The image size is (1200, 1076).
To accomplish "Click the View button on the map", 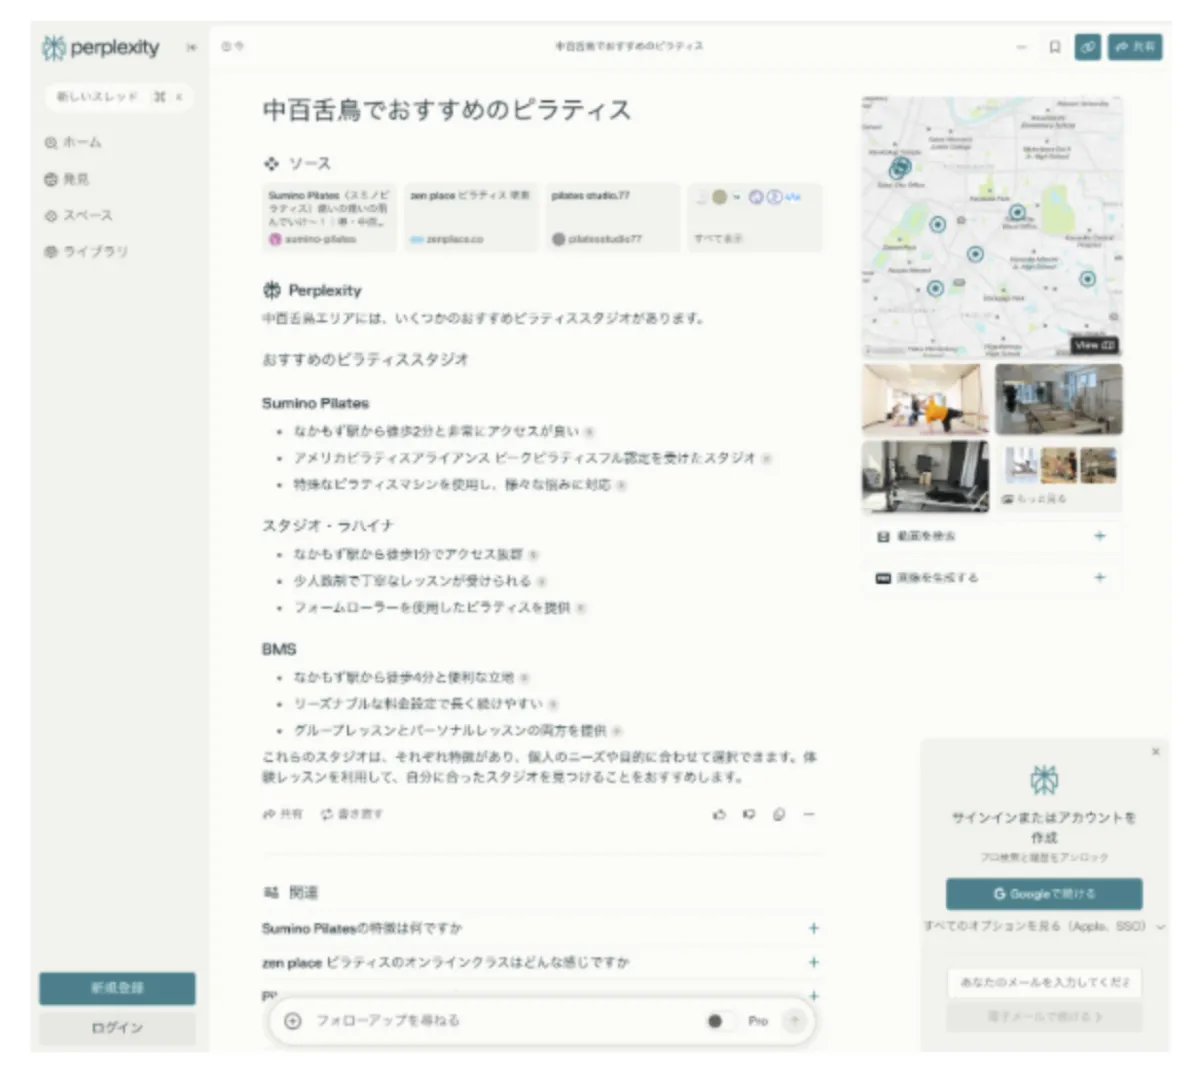I will click(x=1094, y=345).
